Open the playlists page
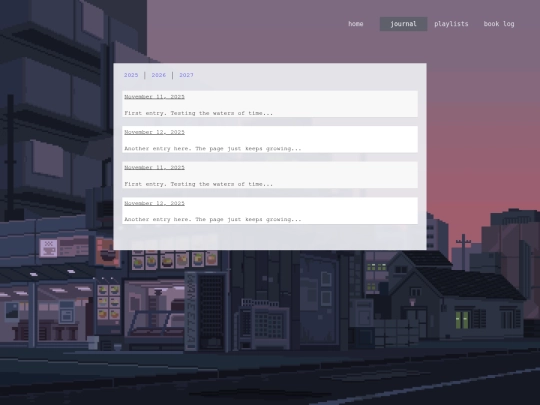Image resolution: width=540 pixels, height=405 pixels. click(x=451, y=24)
